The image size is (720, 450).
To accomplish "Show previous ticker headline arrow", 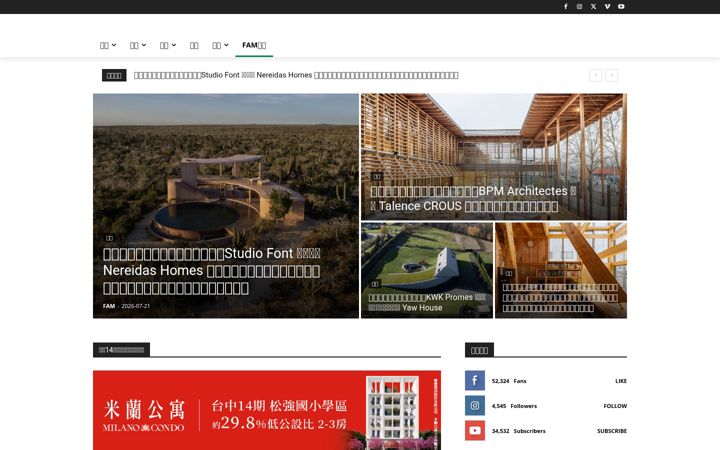I will click(596, 75).
